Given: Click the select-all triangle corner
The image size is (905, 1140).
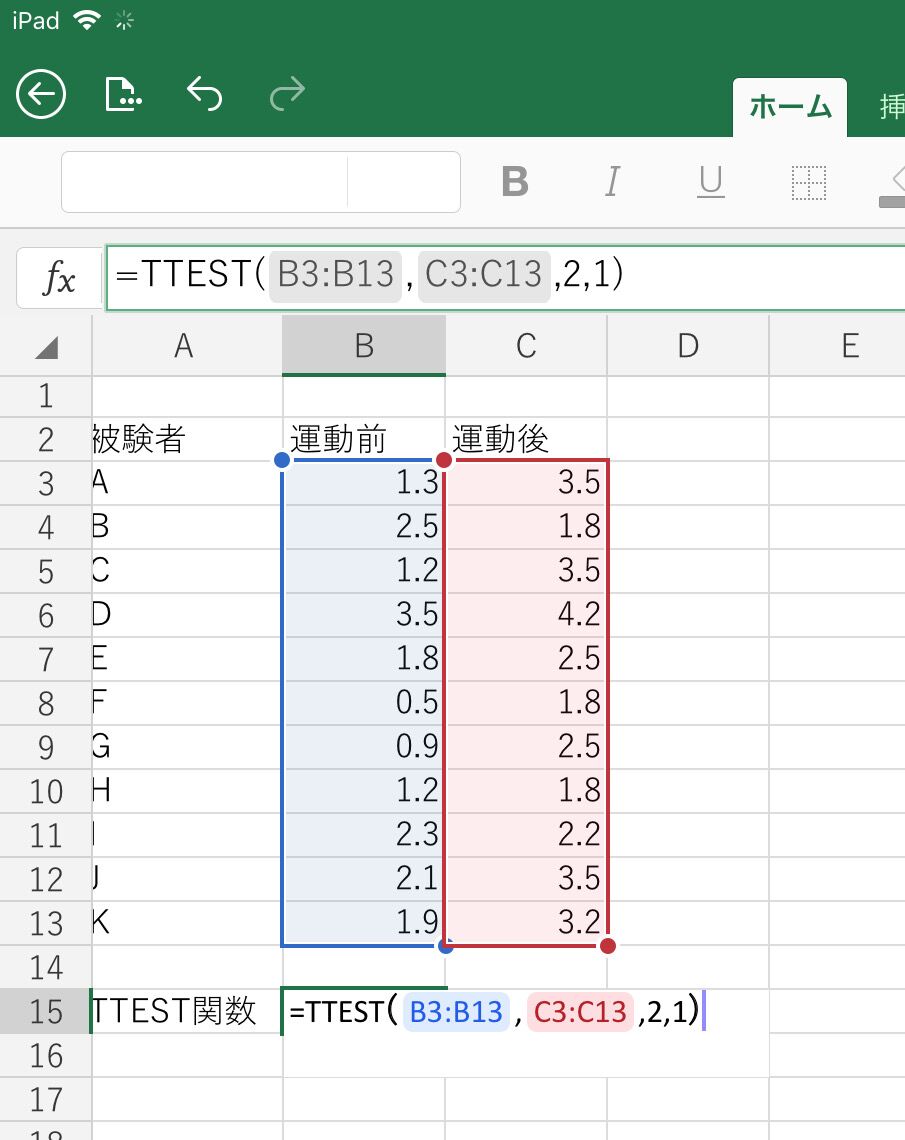Looking at the screenshot, I should coord(47,348).
